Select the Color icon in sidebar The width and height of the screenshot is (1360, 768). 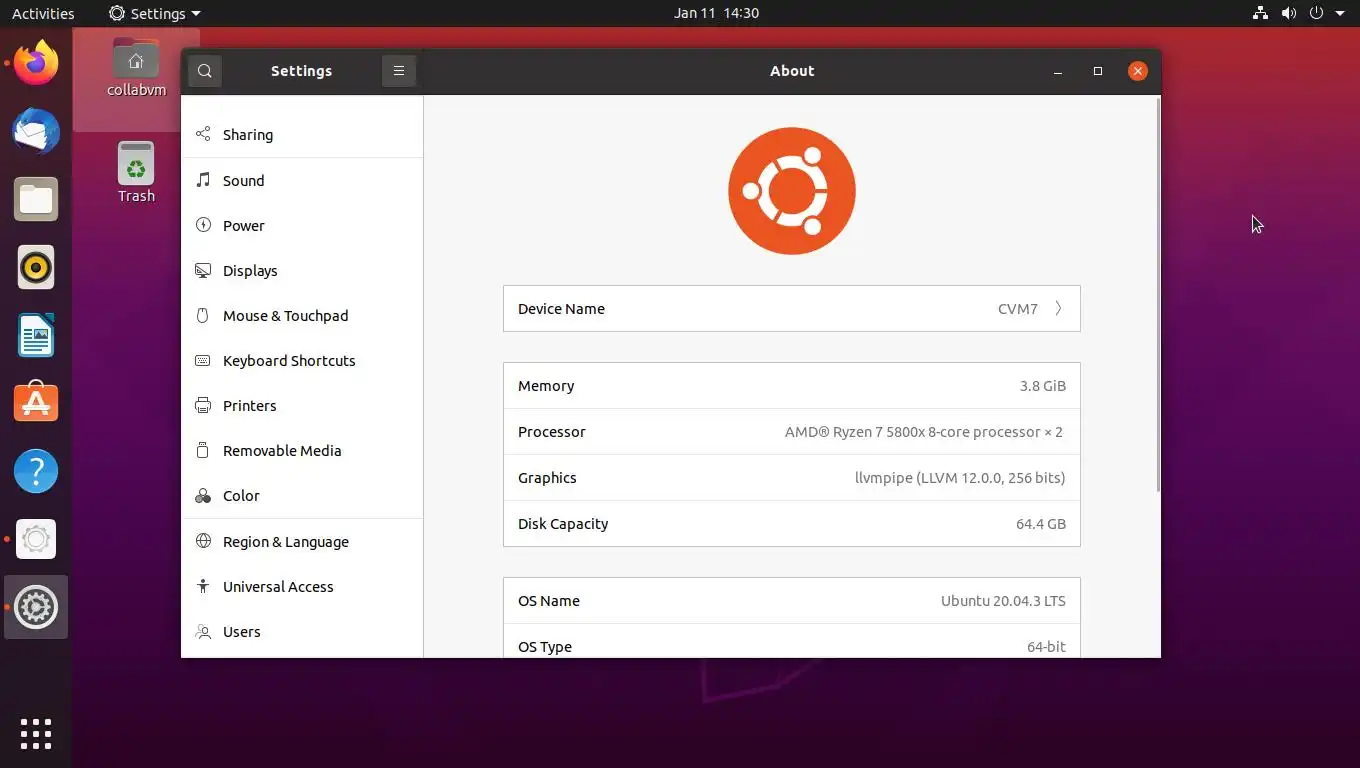(x=203, y=496)
